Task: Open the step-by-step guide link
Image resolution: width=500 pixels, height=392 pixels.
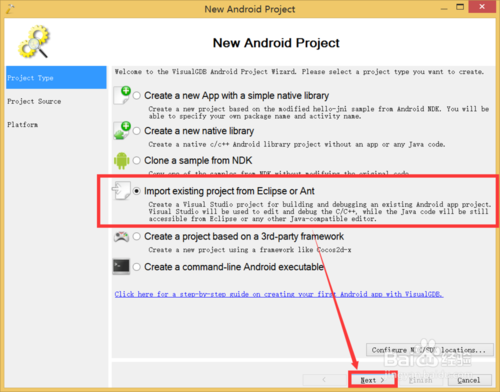Action: point(279,294)
